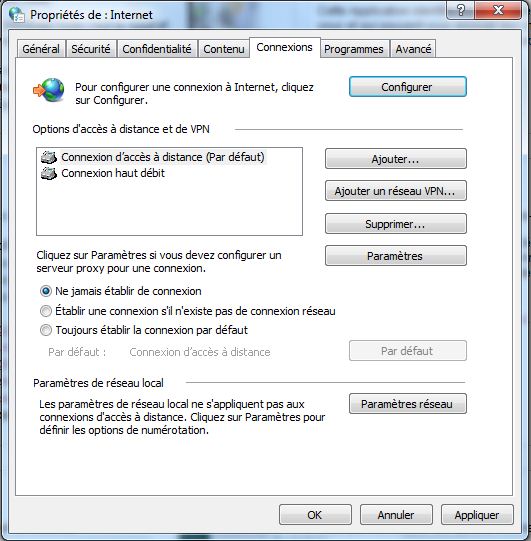This screenshot has width=531, height=541.
Task: Click Ajouter un réseau VPN... button
Action: tap(396, 191)
